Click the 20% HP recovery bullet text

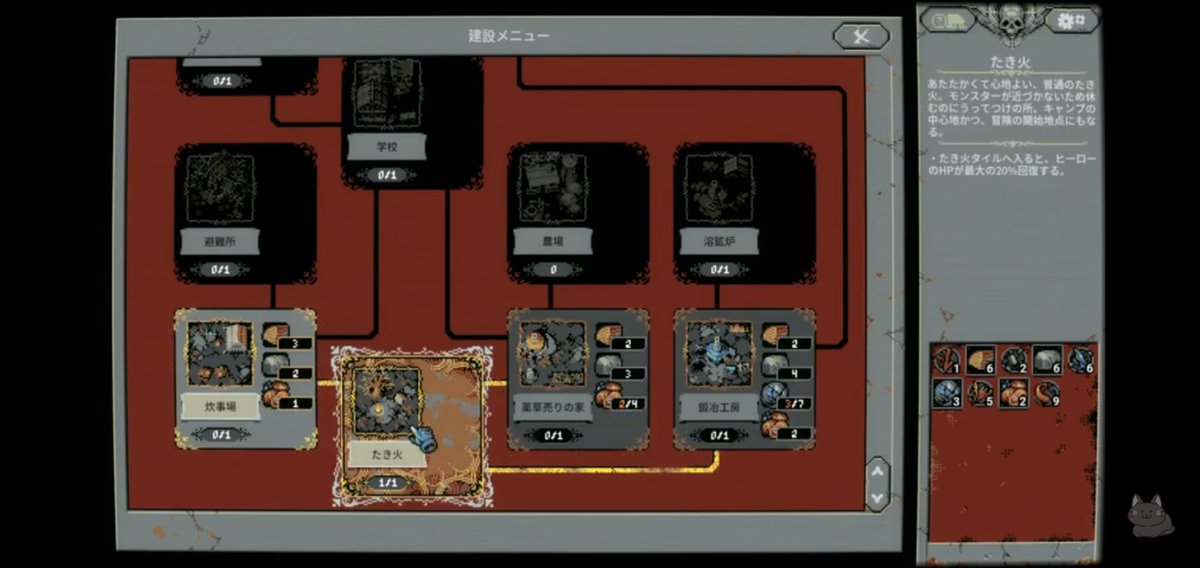click(x=1010, y=163)
